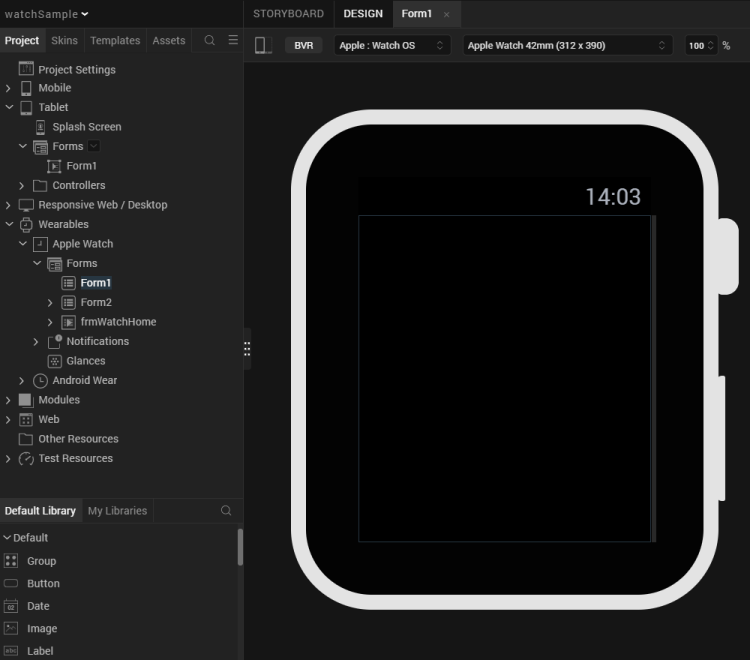Click the Project Settings icon
Viewport: 750px width, 660px height.
click(x=26, y=69)
